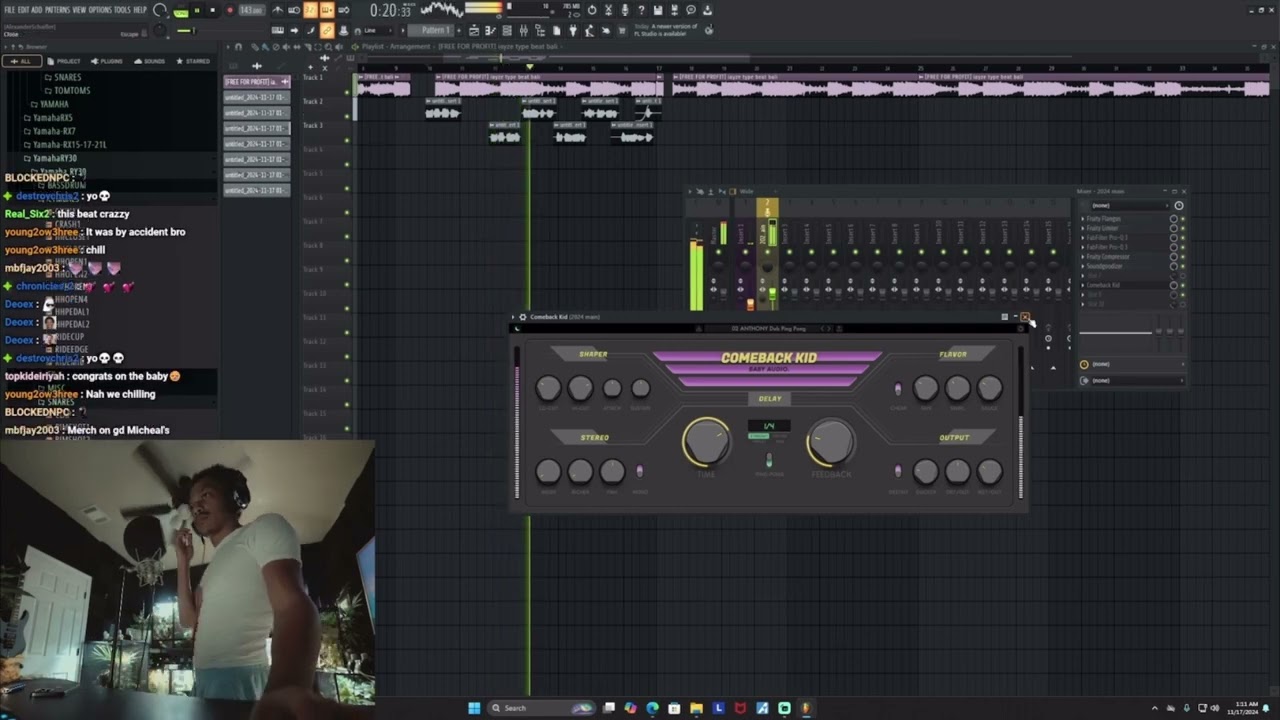1280x720 pixels.
Task: Open the HELP menu
Action: [x=140, y=10]
